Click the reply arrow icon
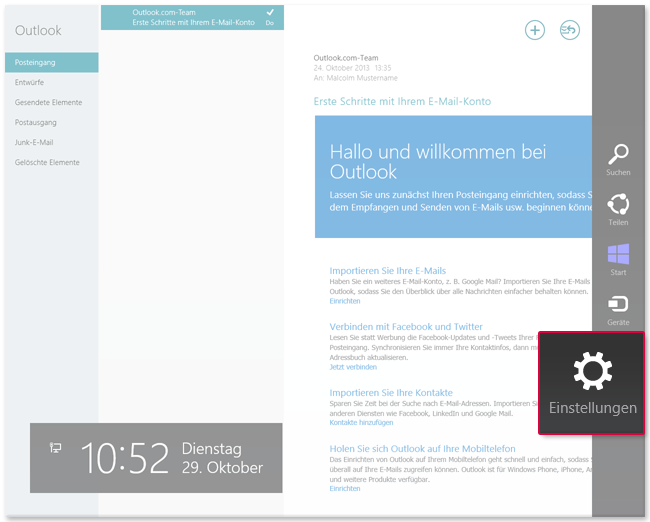The image size is (650, 522). pos(569,30)
